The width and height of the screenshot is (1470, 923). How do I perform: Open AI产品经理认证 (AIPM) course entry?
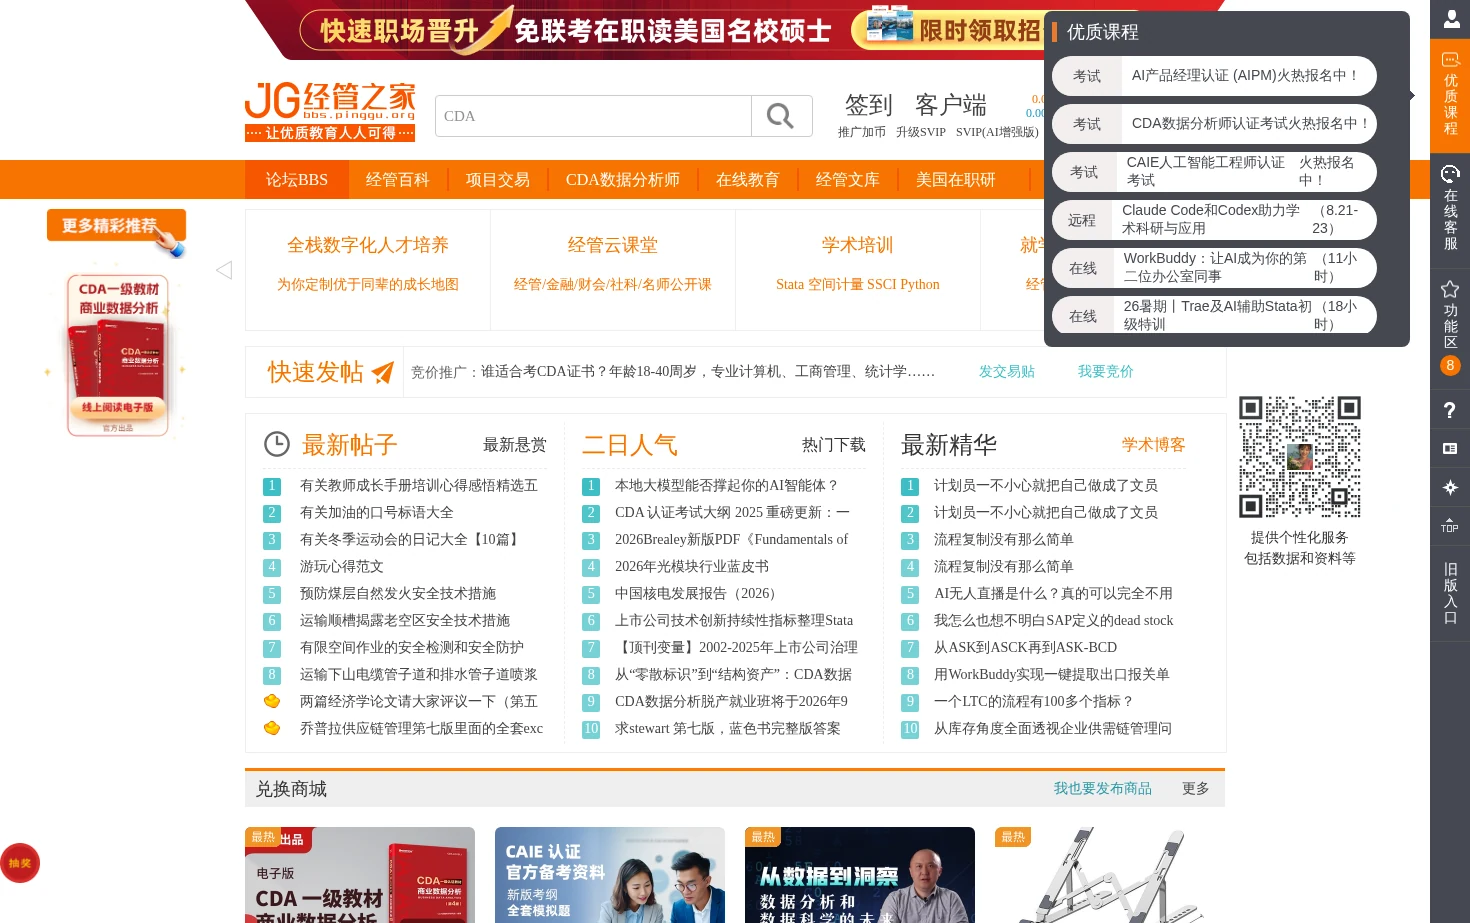(x=1214, y=76)
